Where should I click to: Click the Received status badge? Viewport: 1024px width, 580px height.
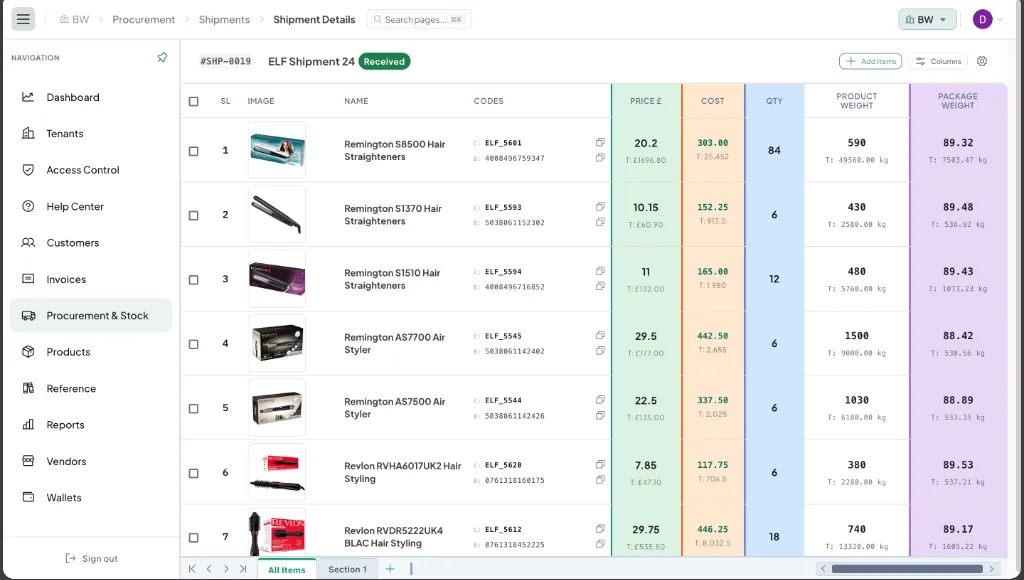coord(384,61)
